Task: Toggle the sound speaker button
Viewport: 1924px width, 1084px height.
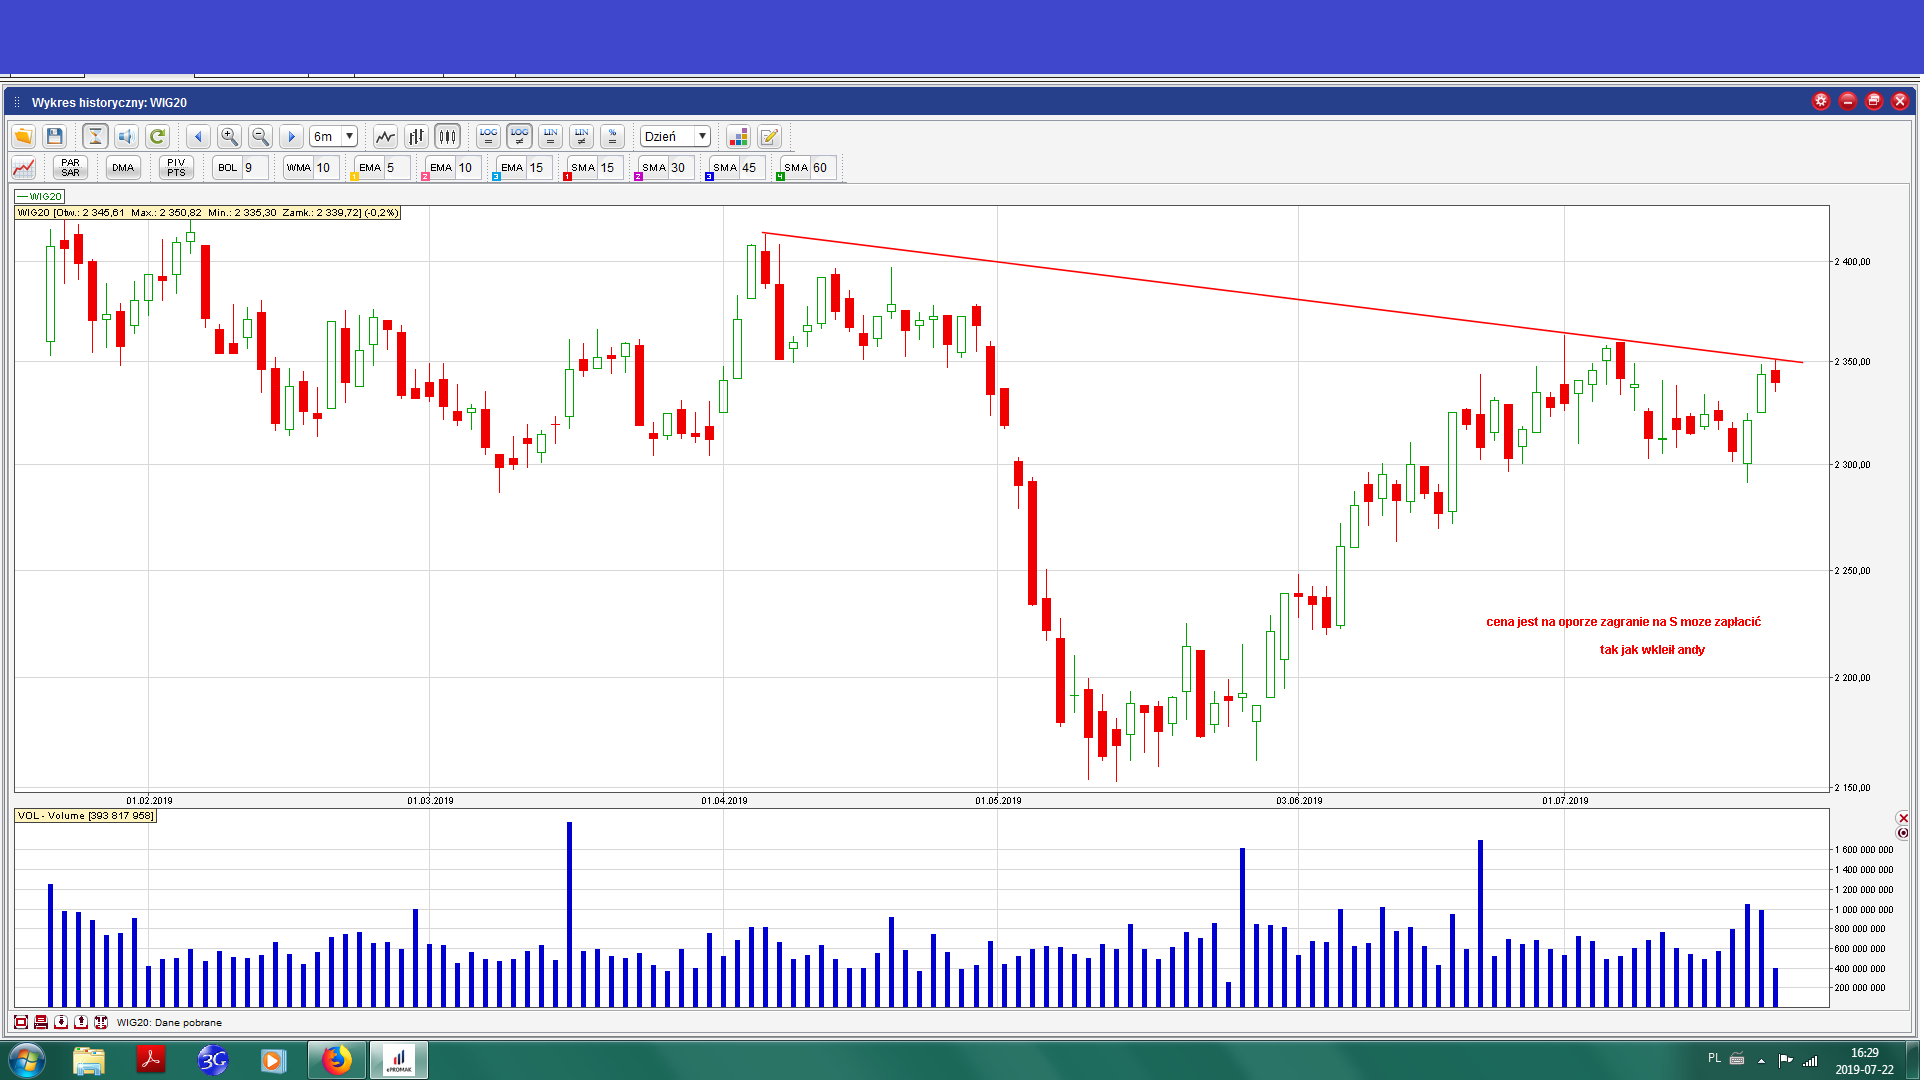Action: click(x=126, y=137)
